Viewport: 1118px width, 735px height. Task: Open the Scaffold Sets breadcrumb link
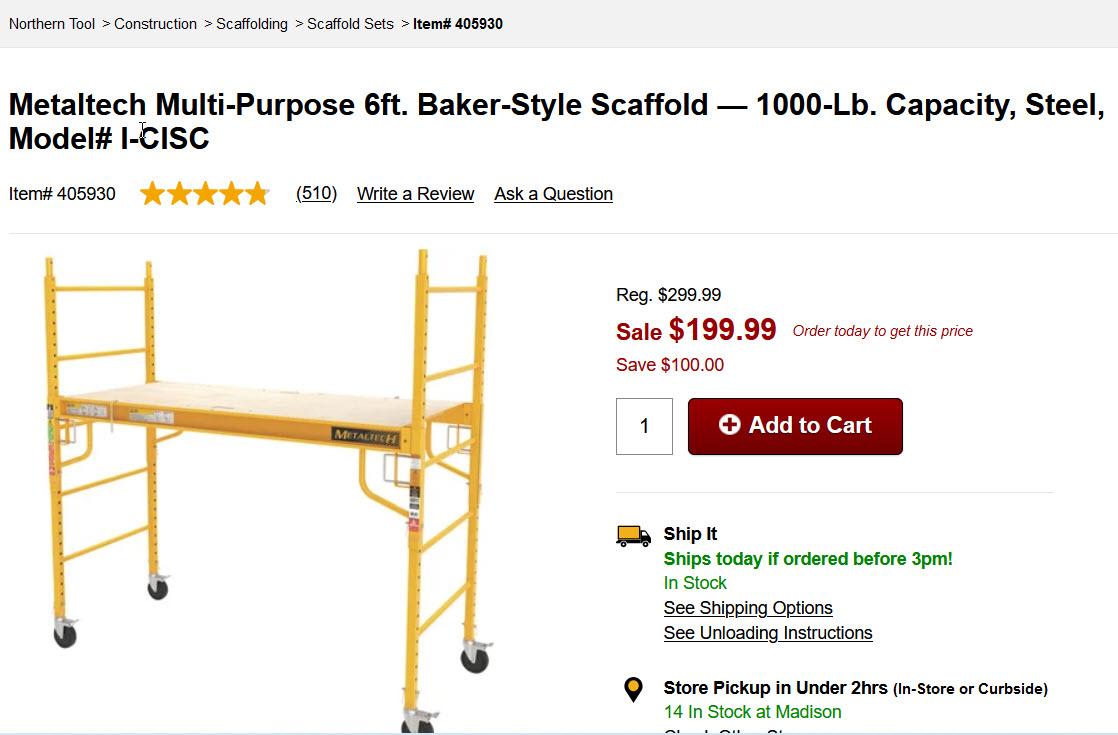pyautogui.click(x=350, y=23)
